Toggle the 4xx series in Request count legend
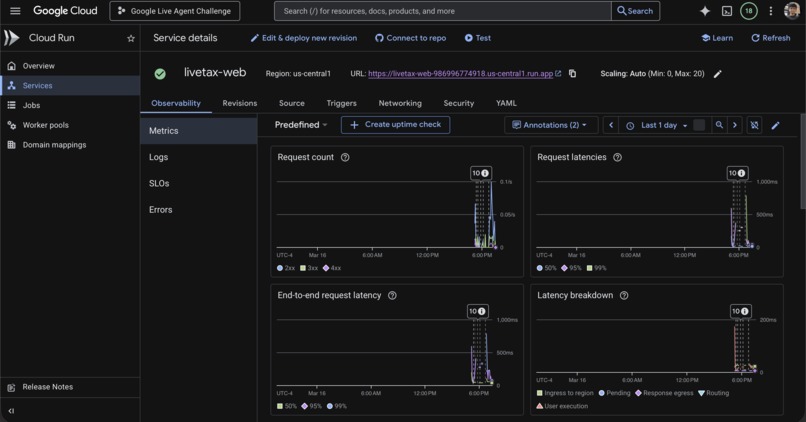 click(332, 268)
